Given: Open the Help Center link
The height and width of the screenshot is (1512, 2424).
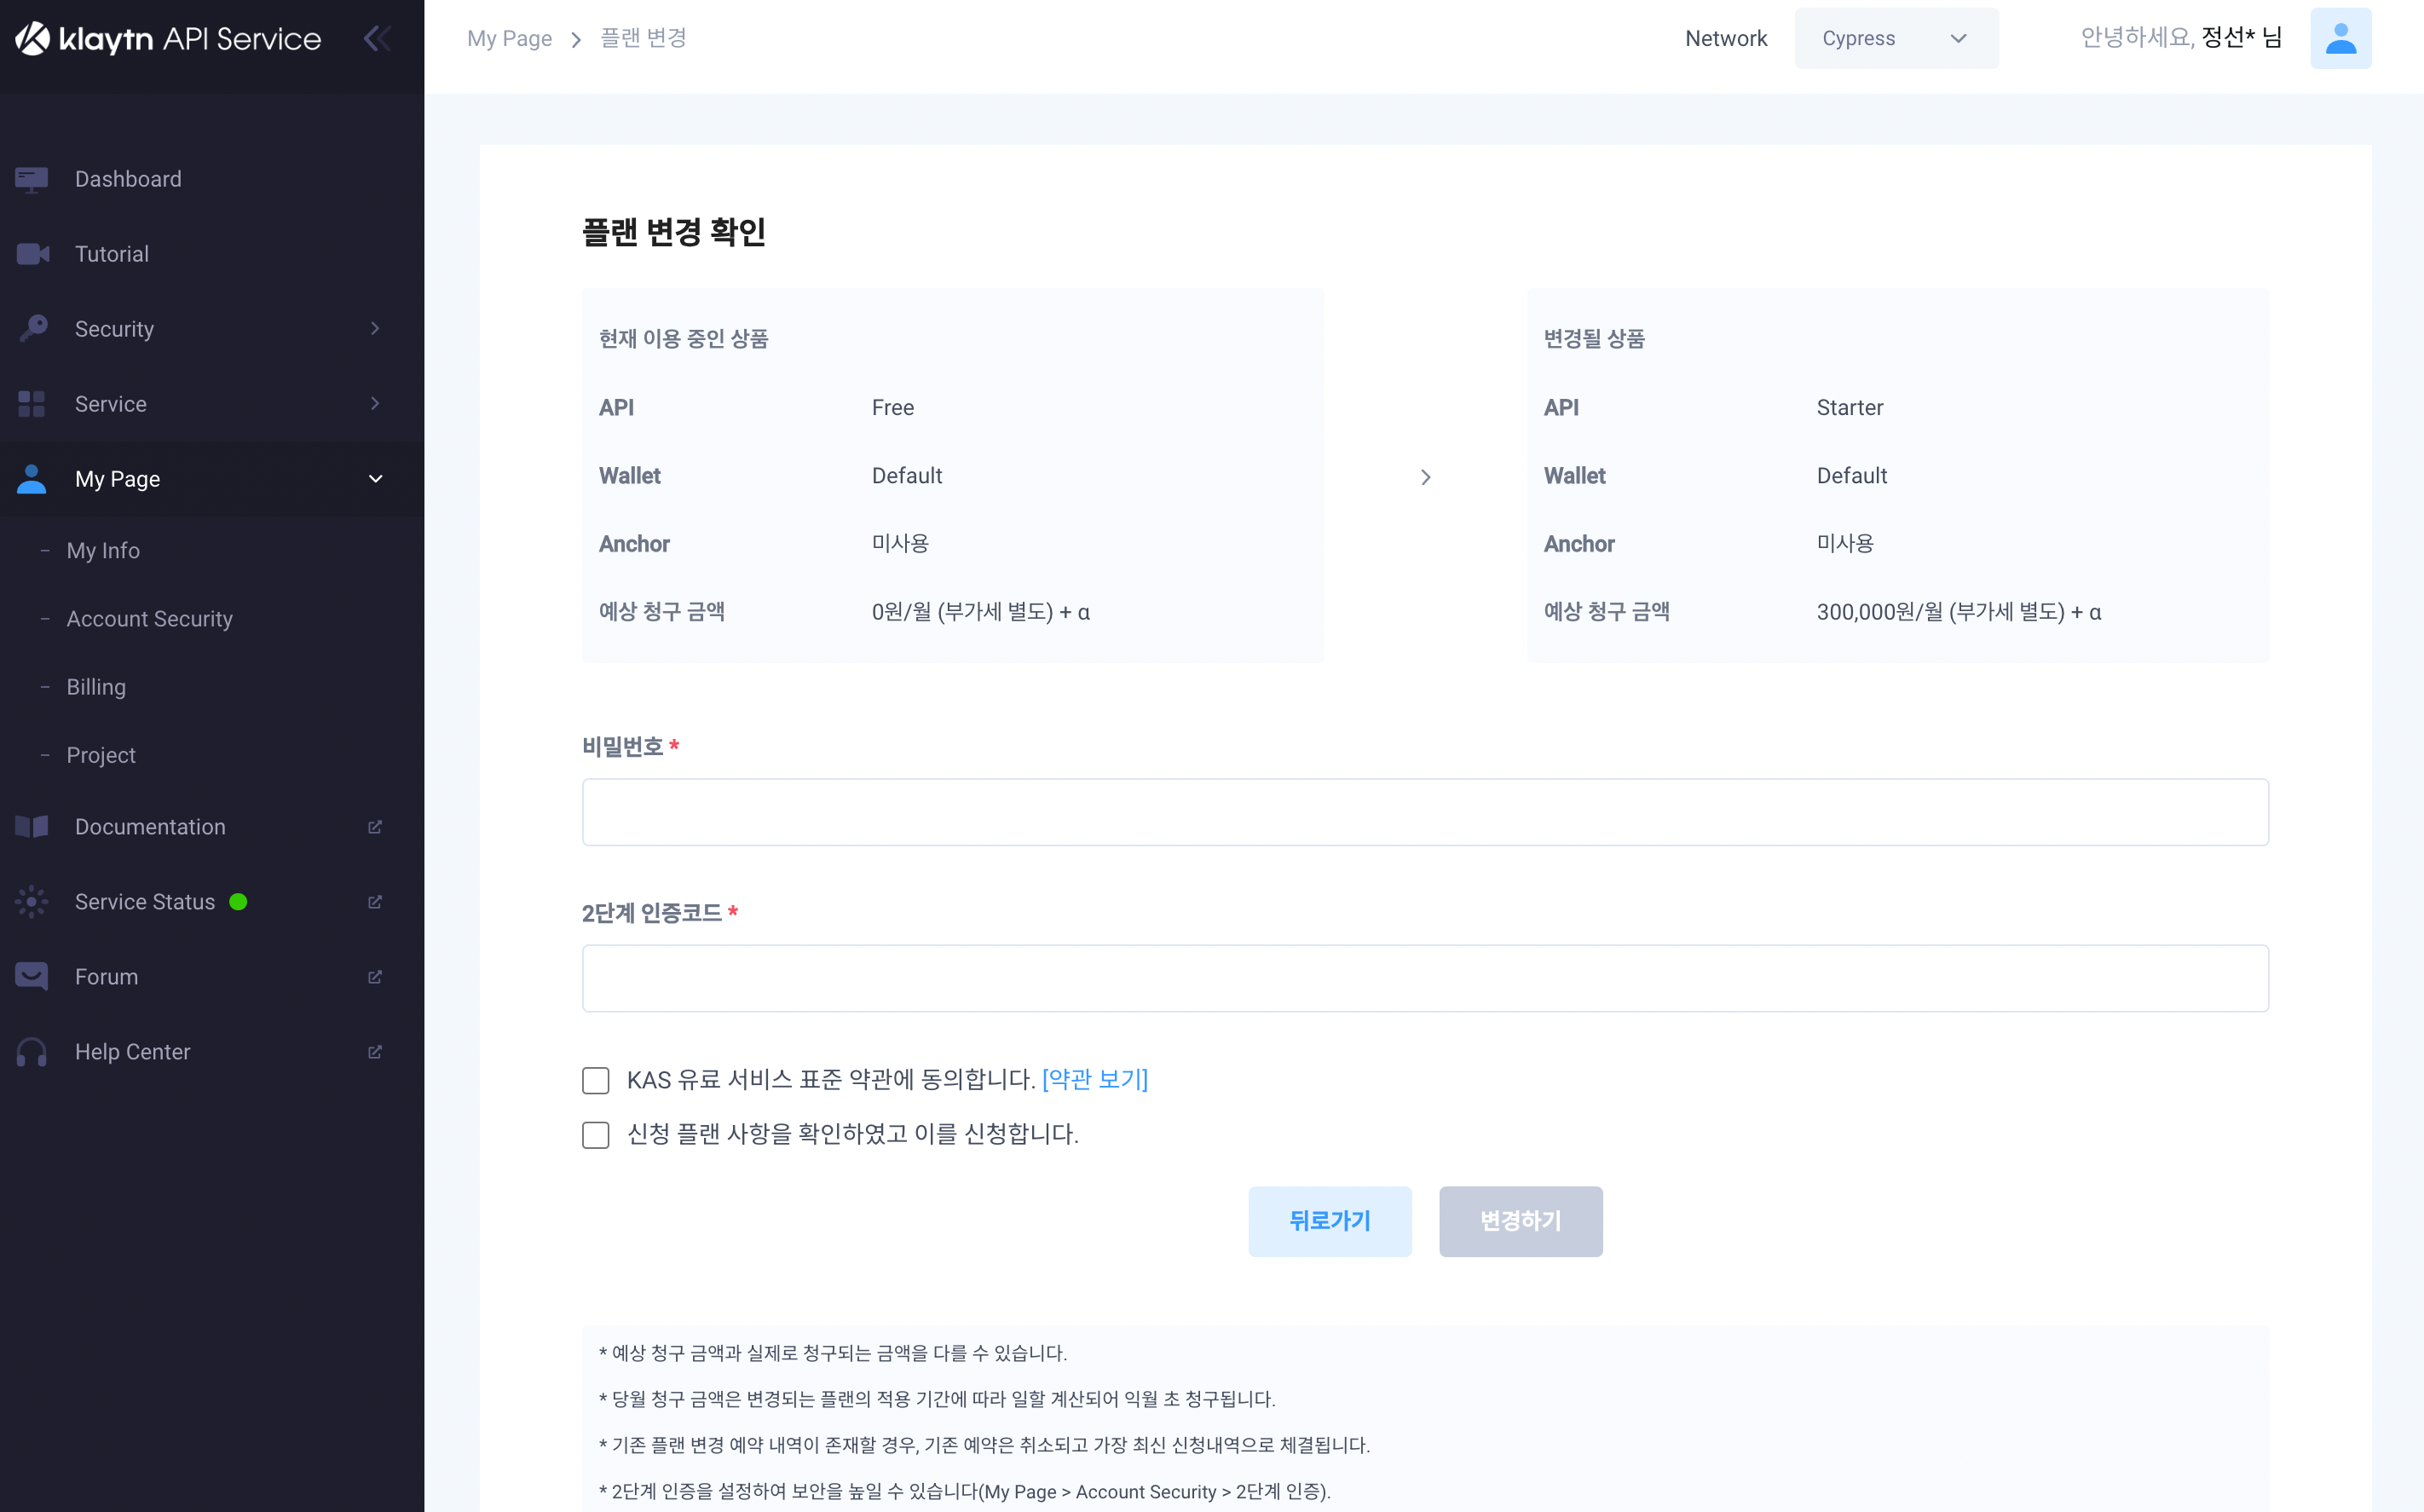Looking at the screenshot, I should tap(132, 1052).
